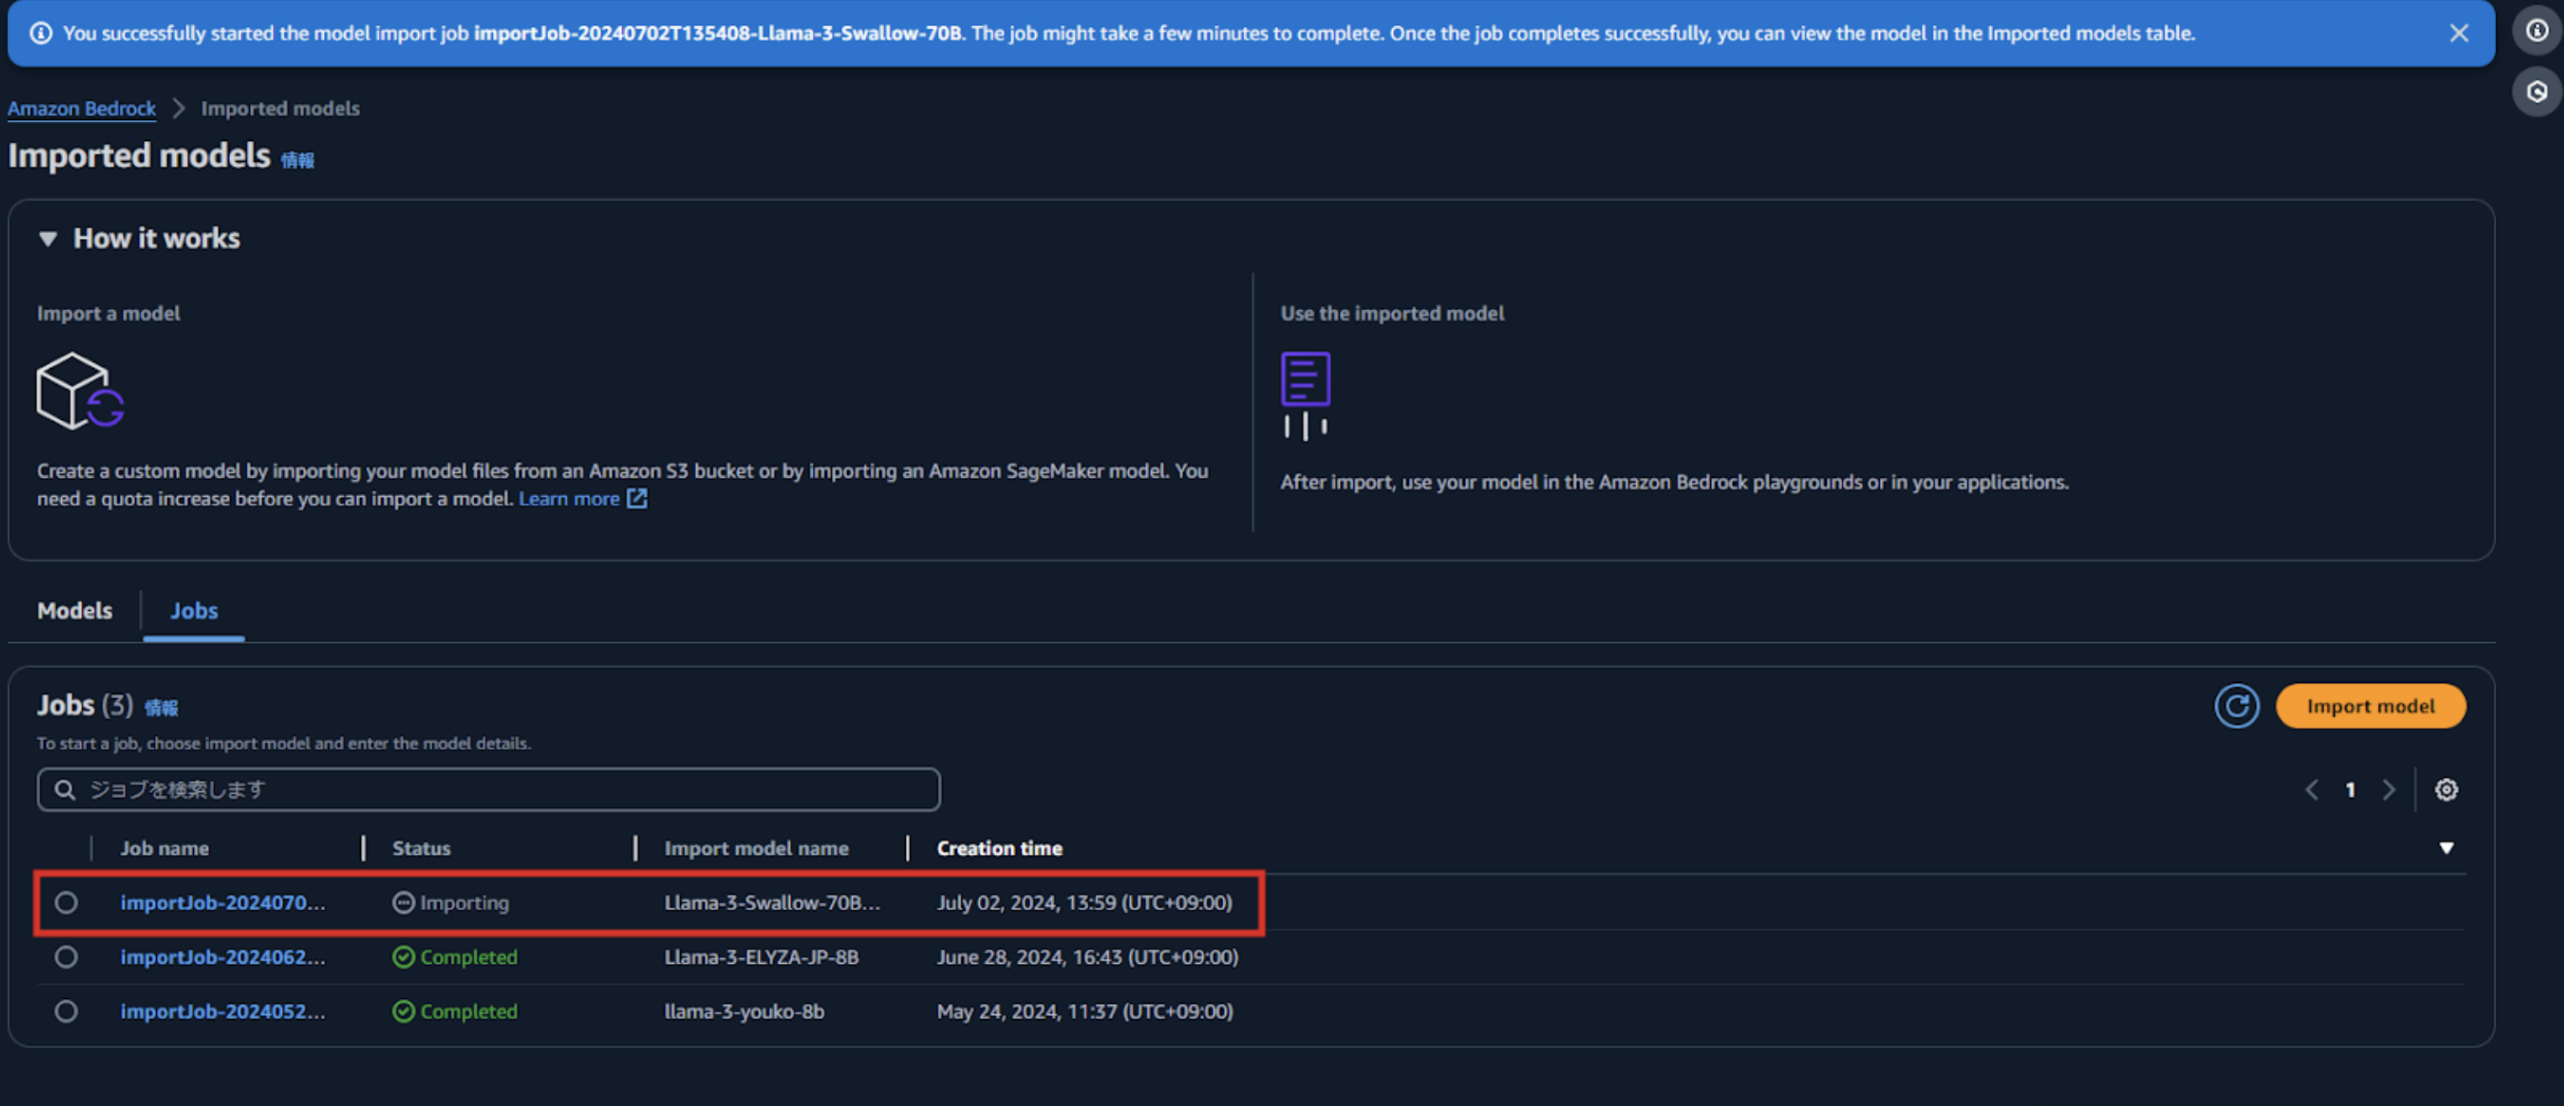Select radio for llama-3-youko-8b job

coord(66,1011)
